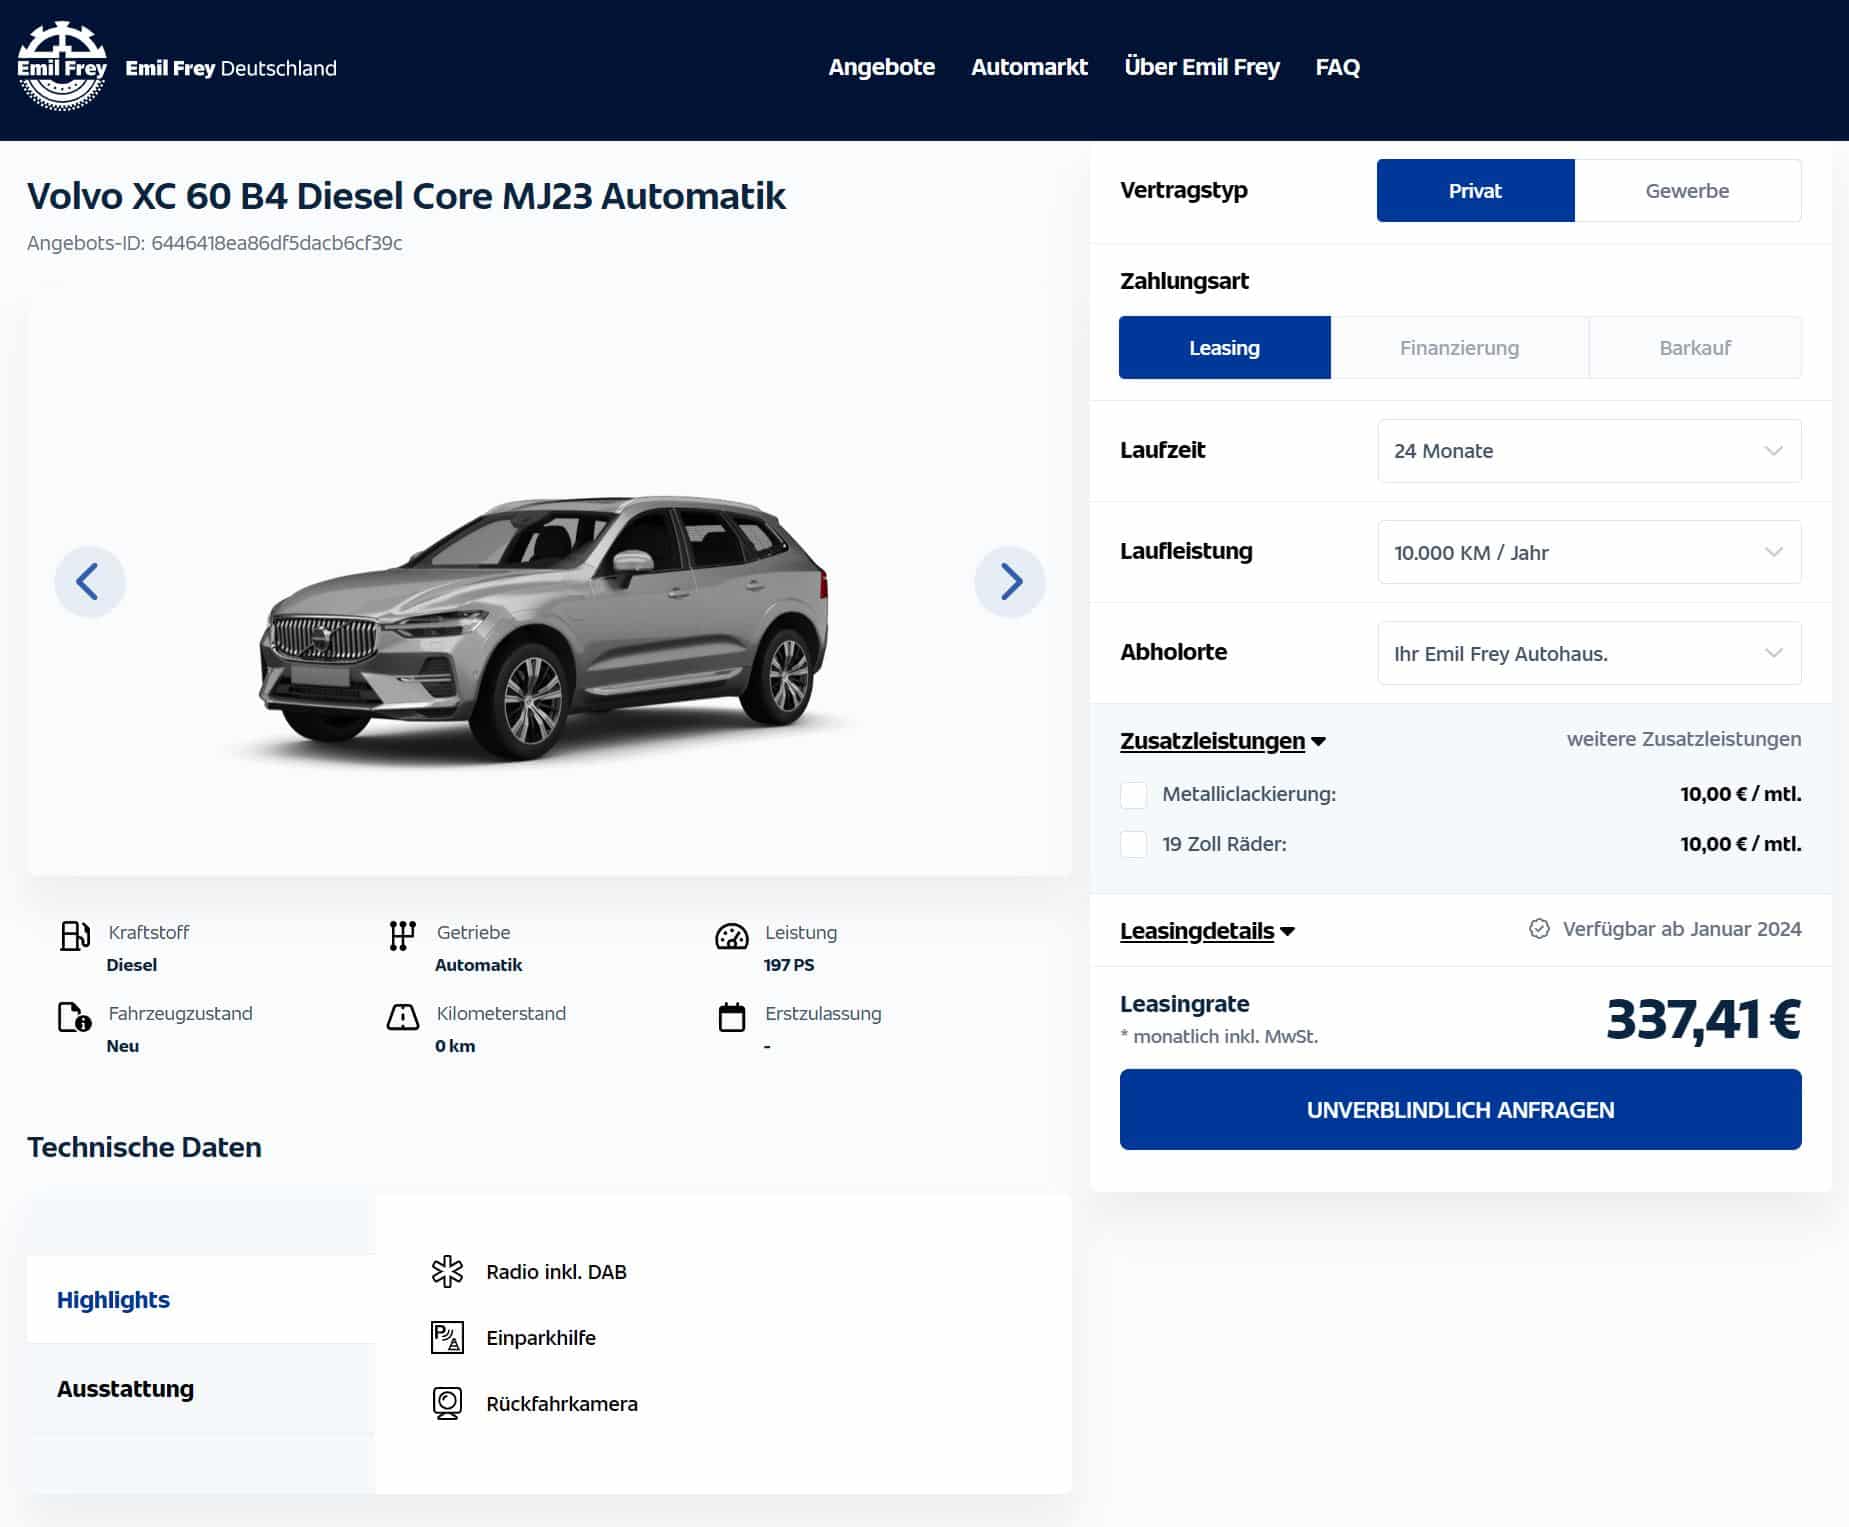
Task: Click 19 Zoll Räder 10,00 € price
Action: (x=1740, y=844)
